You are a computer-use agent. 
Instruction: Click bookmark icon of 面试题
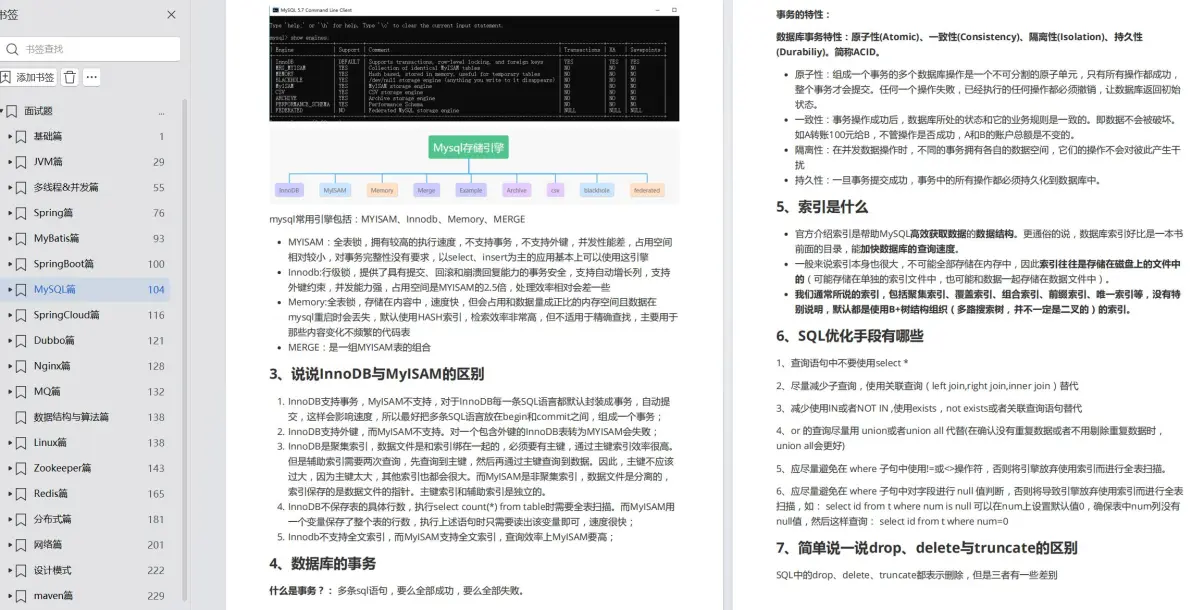click(11, 111)
